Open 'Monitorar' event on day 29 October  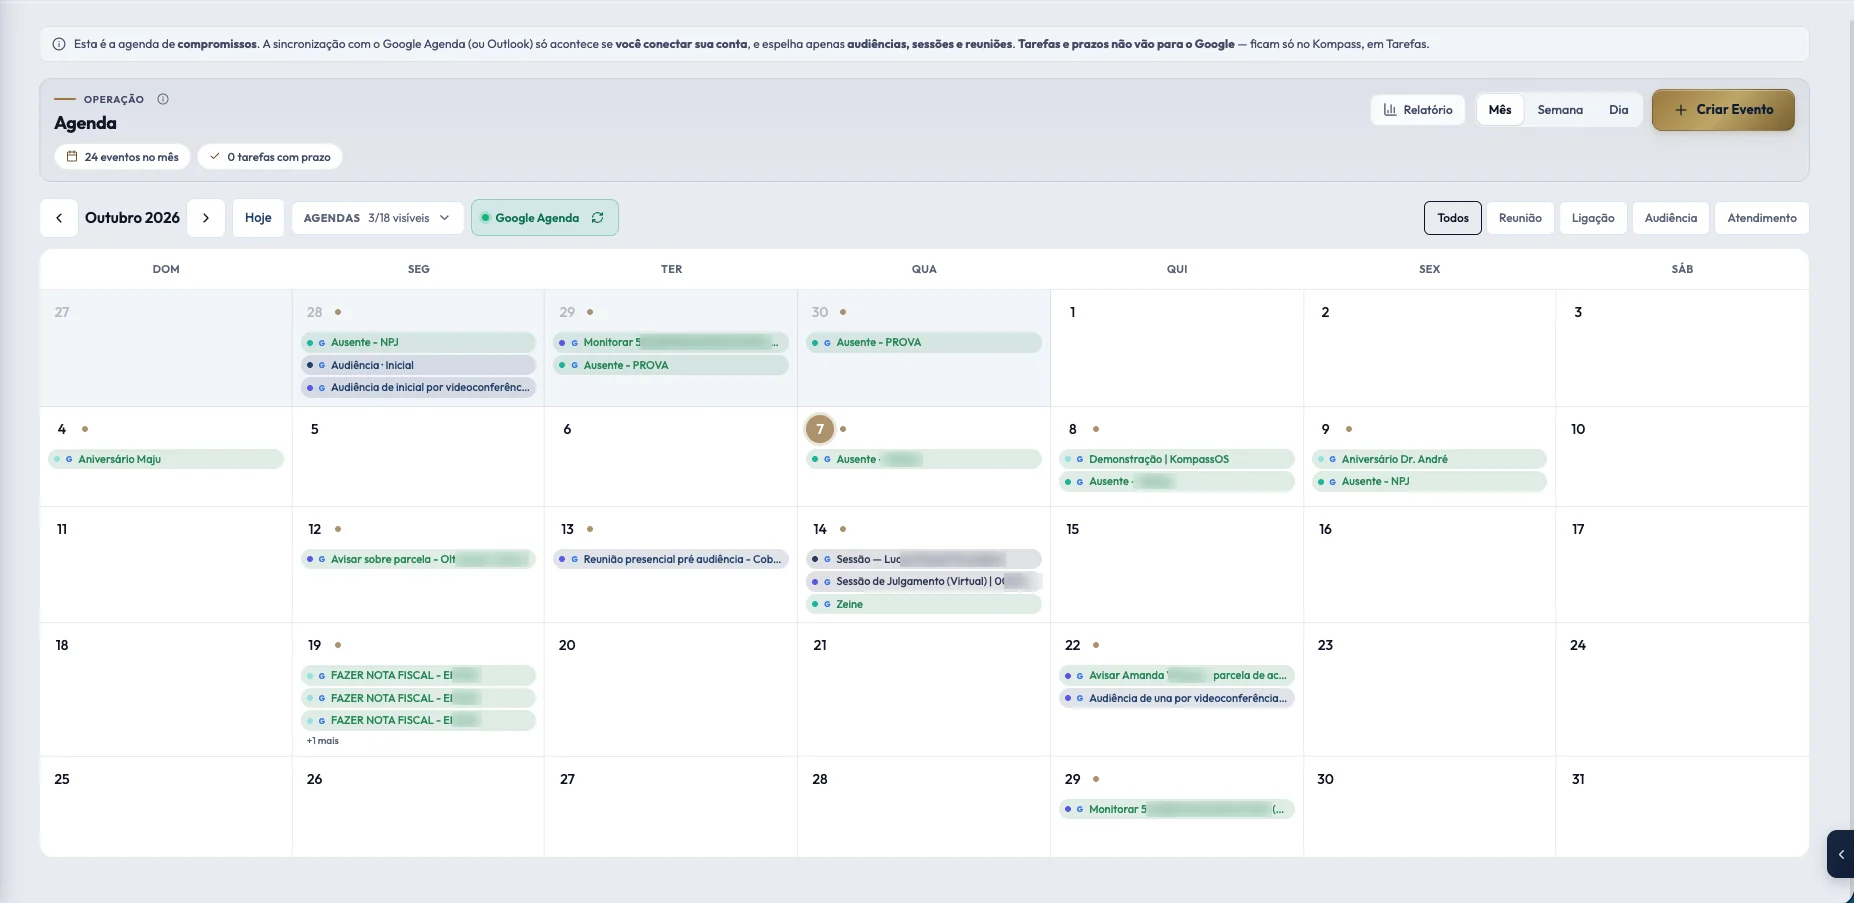click(1177, 809)
